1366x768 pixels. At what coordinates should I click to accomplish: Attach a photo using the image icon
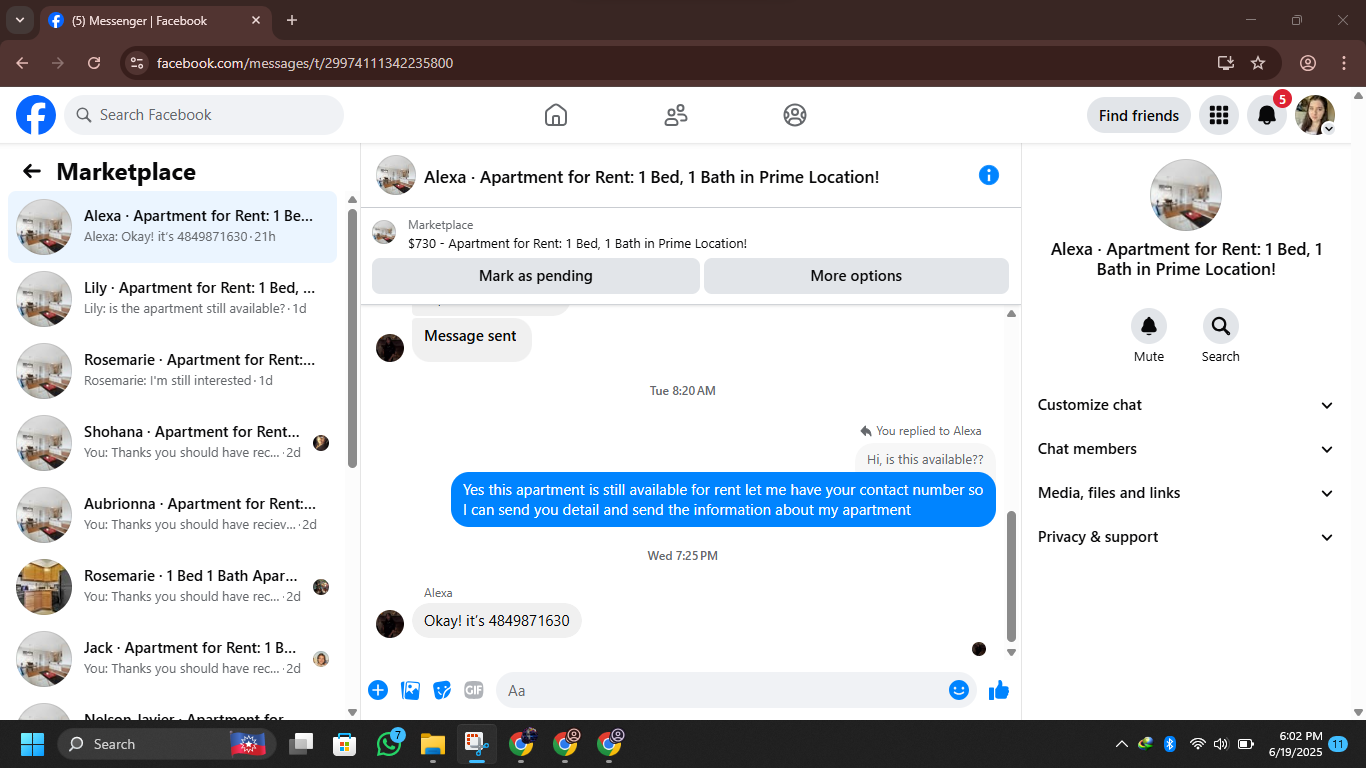coord(410,690)
